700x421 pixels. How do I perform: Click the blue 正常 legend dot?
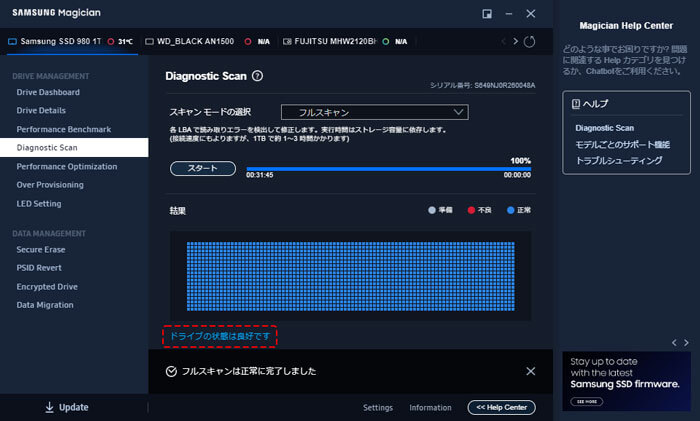[x=510, y=210]
